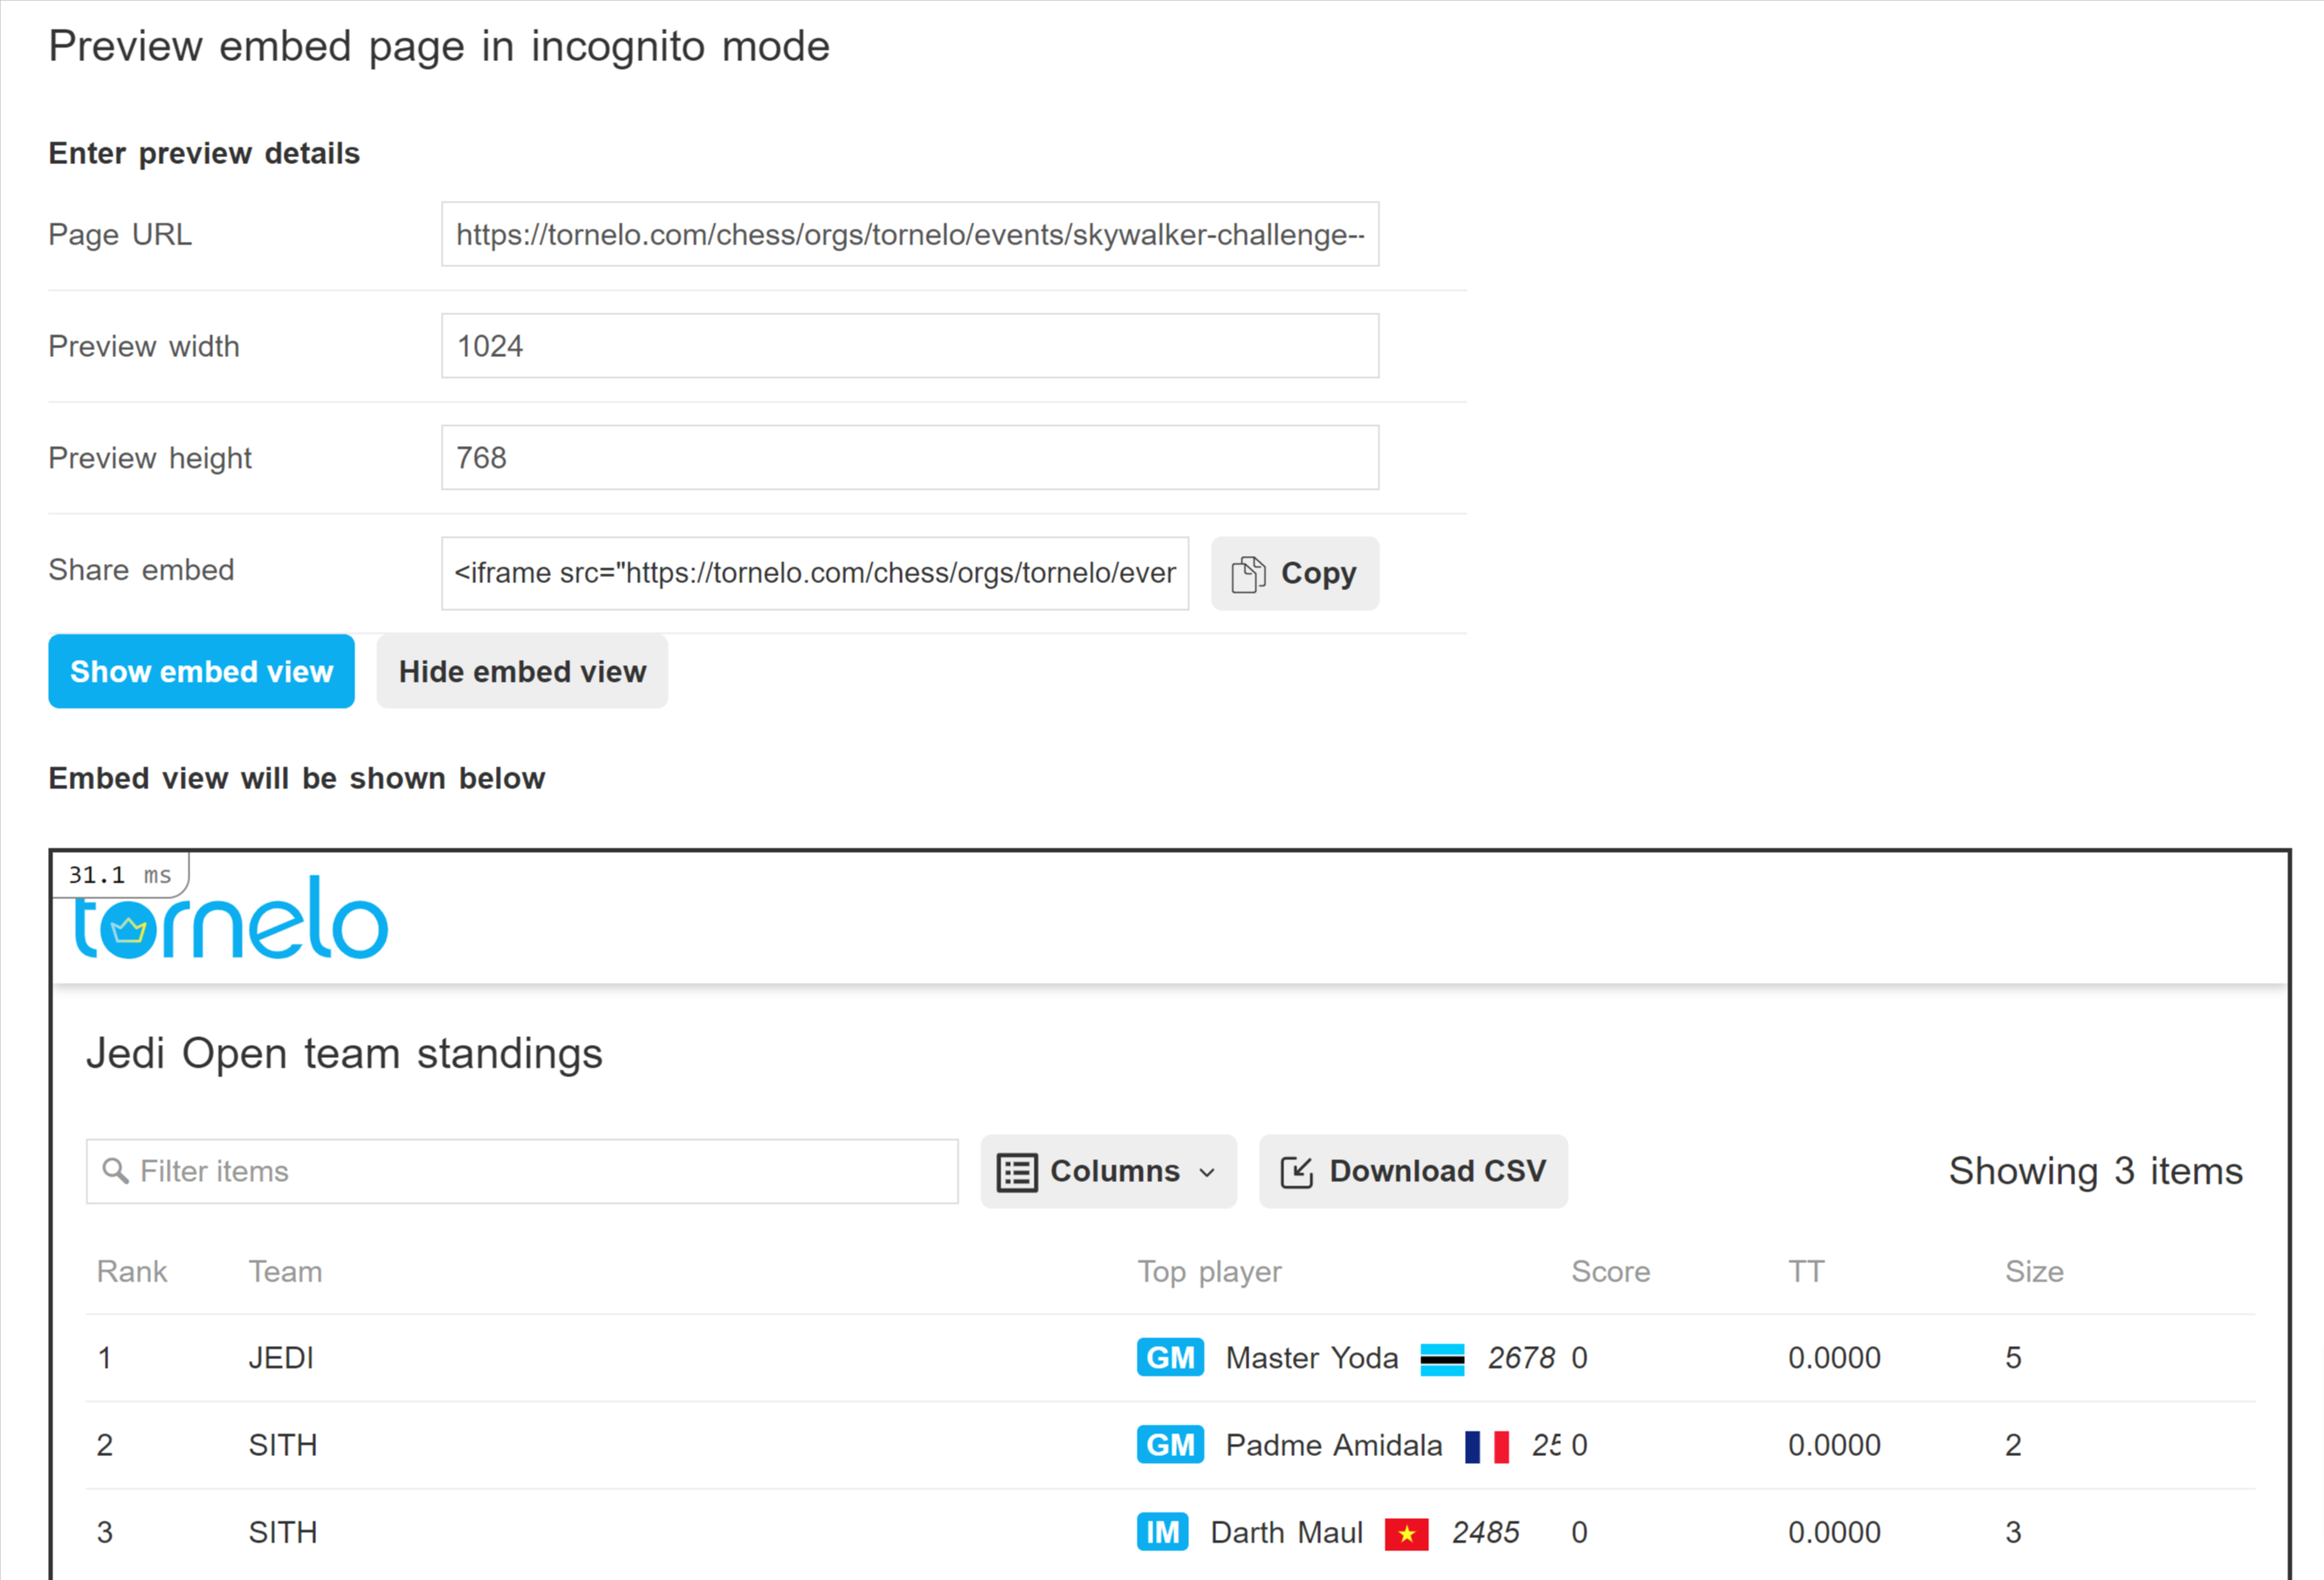Click the SITH team in rank 3

pyautogui.click(x=283, y=1532)
